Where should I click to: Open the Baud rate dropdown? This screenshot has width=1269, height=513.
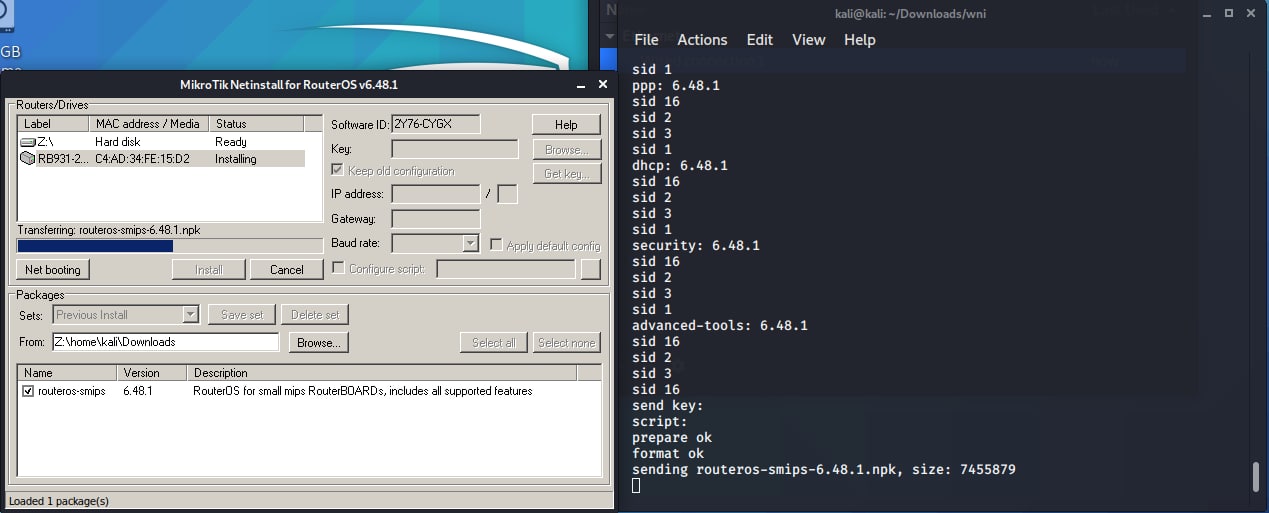coord(471,243)
